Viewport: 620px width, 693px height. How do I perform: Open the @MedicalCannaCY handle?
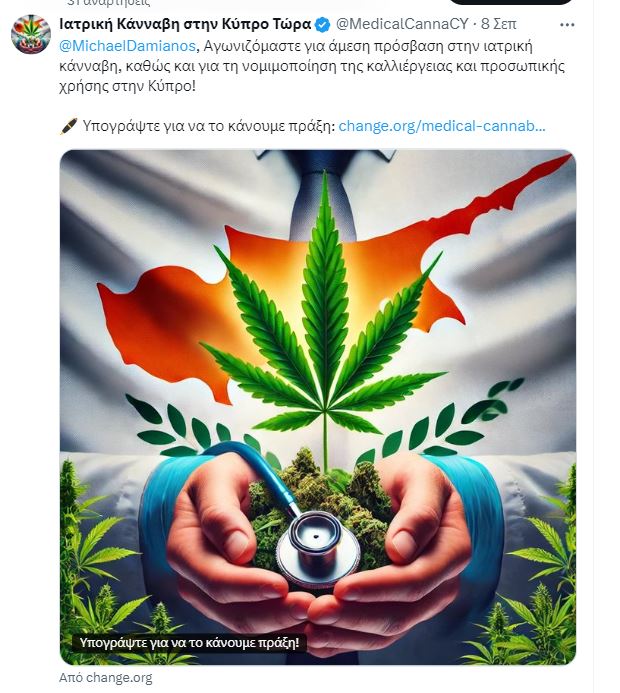click(x=402, y=24)
